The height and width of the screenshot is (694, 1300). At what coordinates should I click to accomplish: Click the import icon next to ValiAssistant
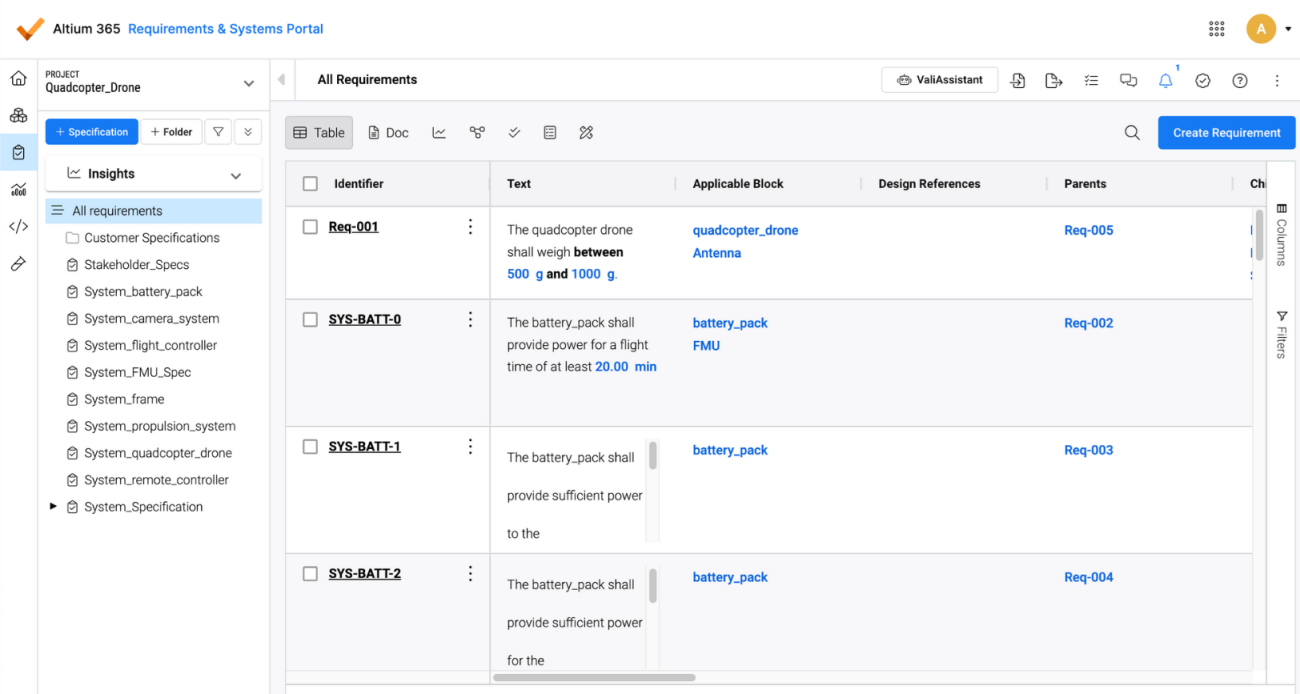[1018, 81]
